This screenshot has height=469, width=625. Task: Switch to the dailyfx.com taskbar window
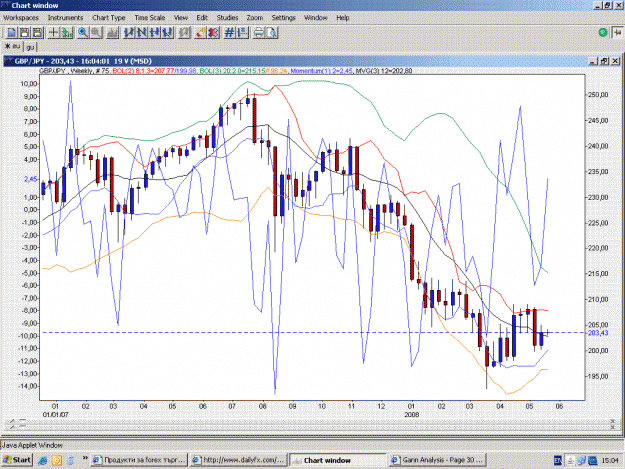click(x=238, y=460)
